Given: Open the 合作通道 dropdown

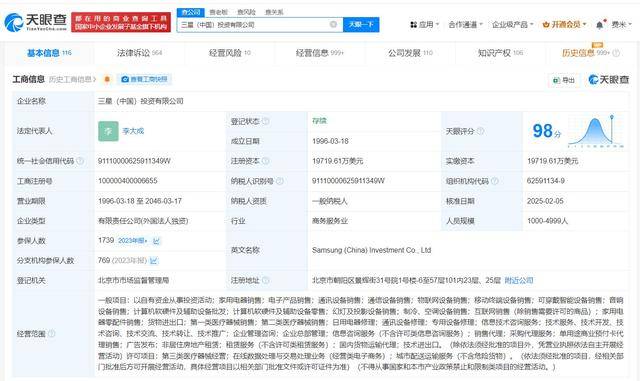Looking at the screenshot, I should [465, 25].
